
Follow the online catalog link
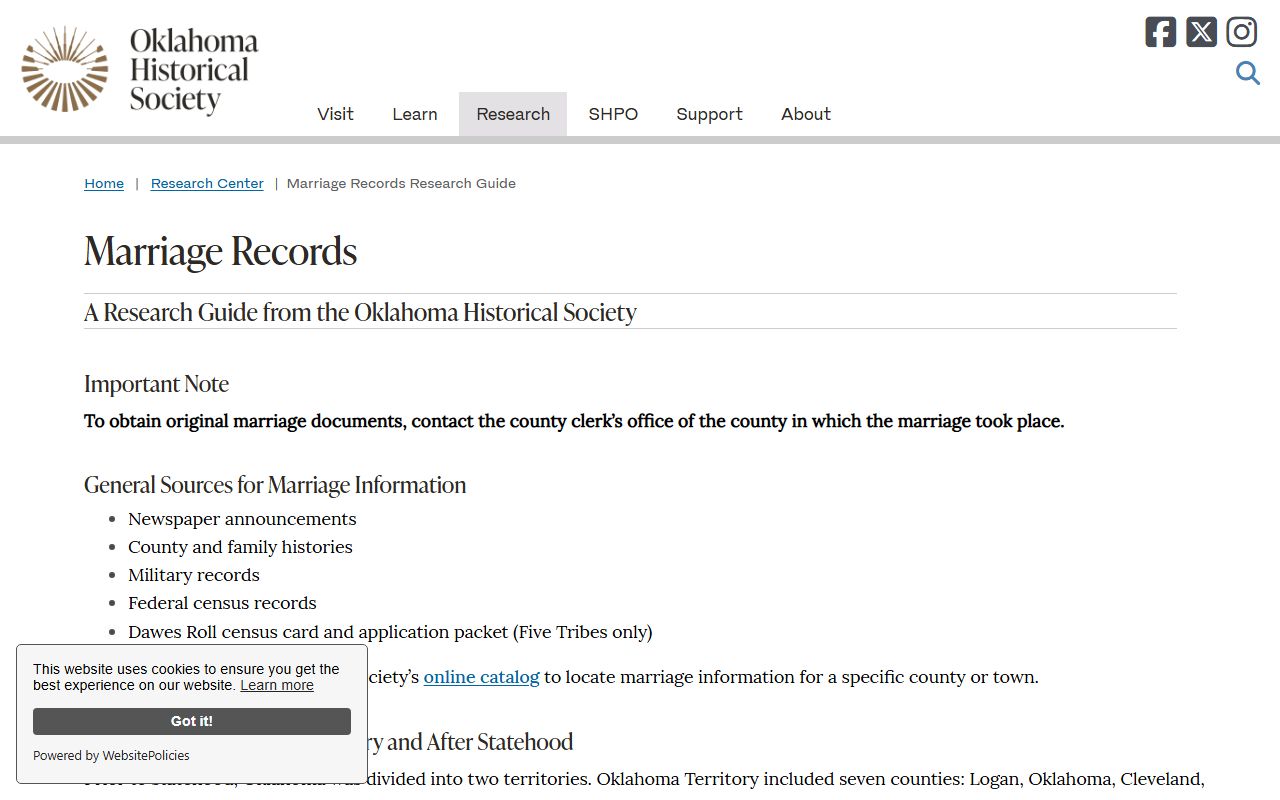pyautogui.click(x=481, y=677)
